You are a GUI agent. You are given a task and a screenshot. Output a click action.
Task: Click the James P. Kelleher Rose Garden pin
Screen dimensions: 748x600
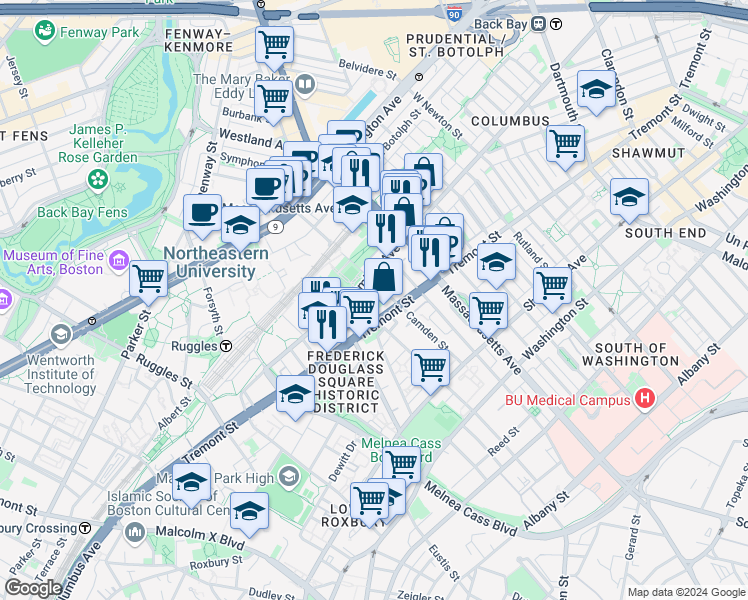[x=98, y=180]
